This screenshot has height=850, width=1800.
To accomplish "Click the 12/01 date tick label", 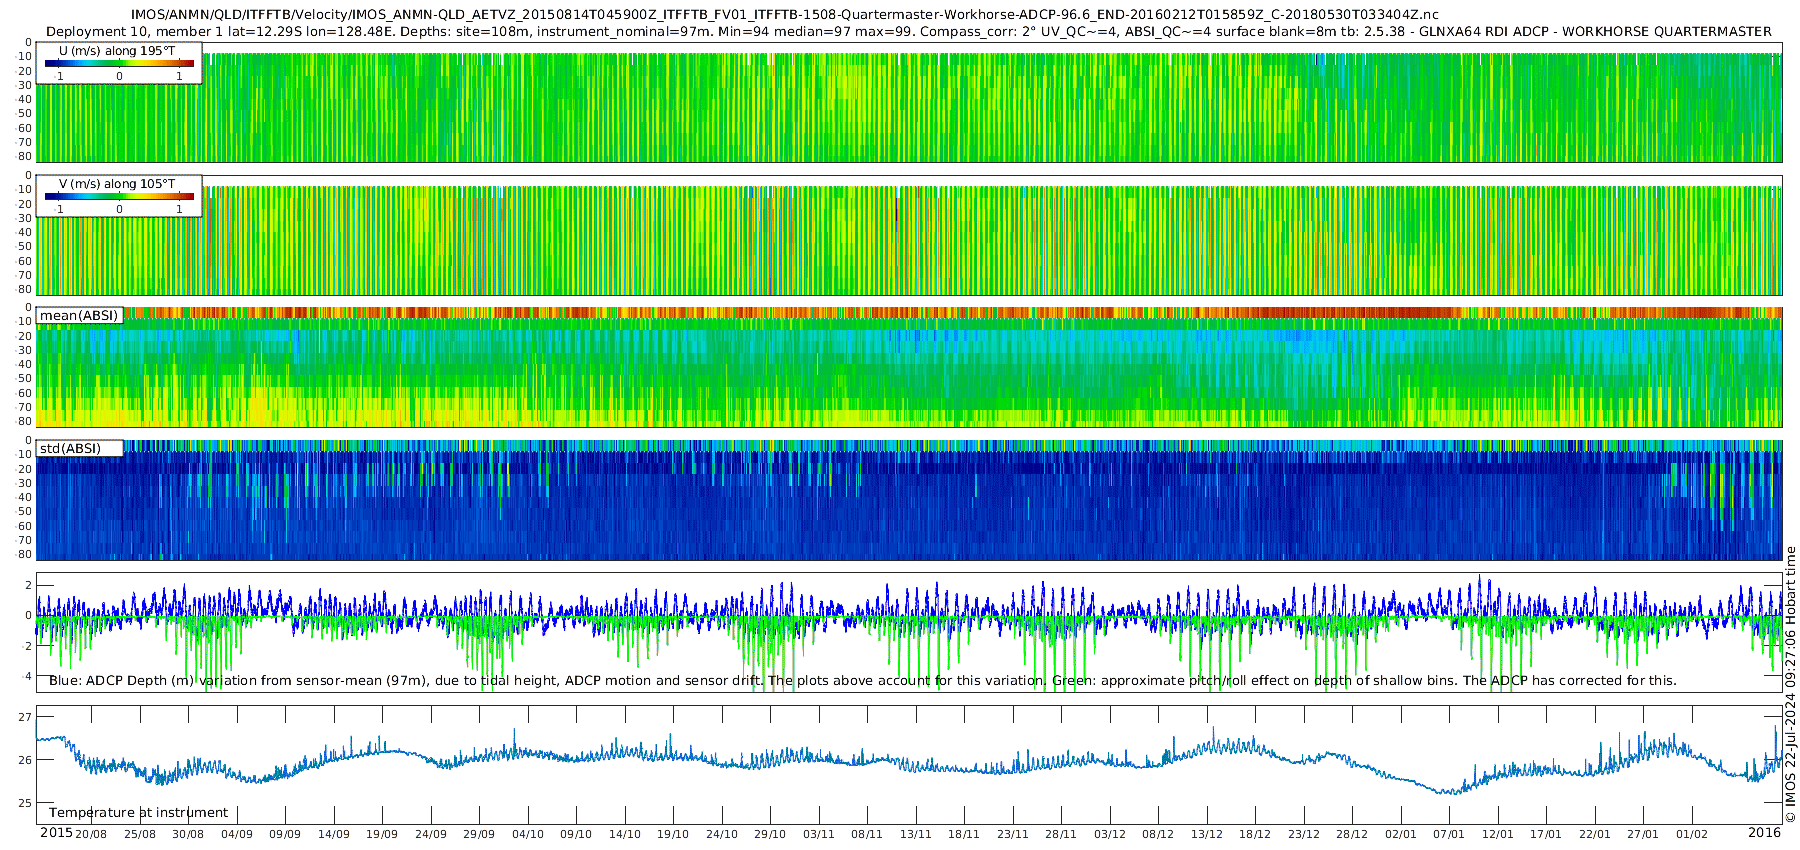I will point(1498,834).
